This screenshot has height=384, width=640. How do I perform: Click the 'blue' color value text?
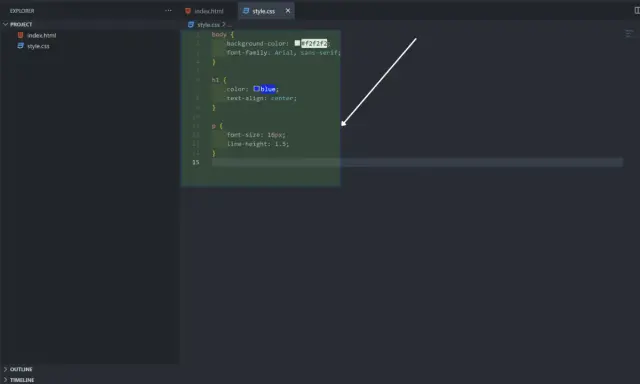[x=268, y=89]
